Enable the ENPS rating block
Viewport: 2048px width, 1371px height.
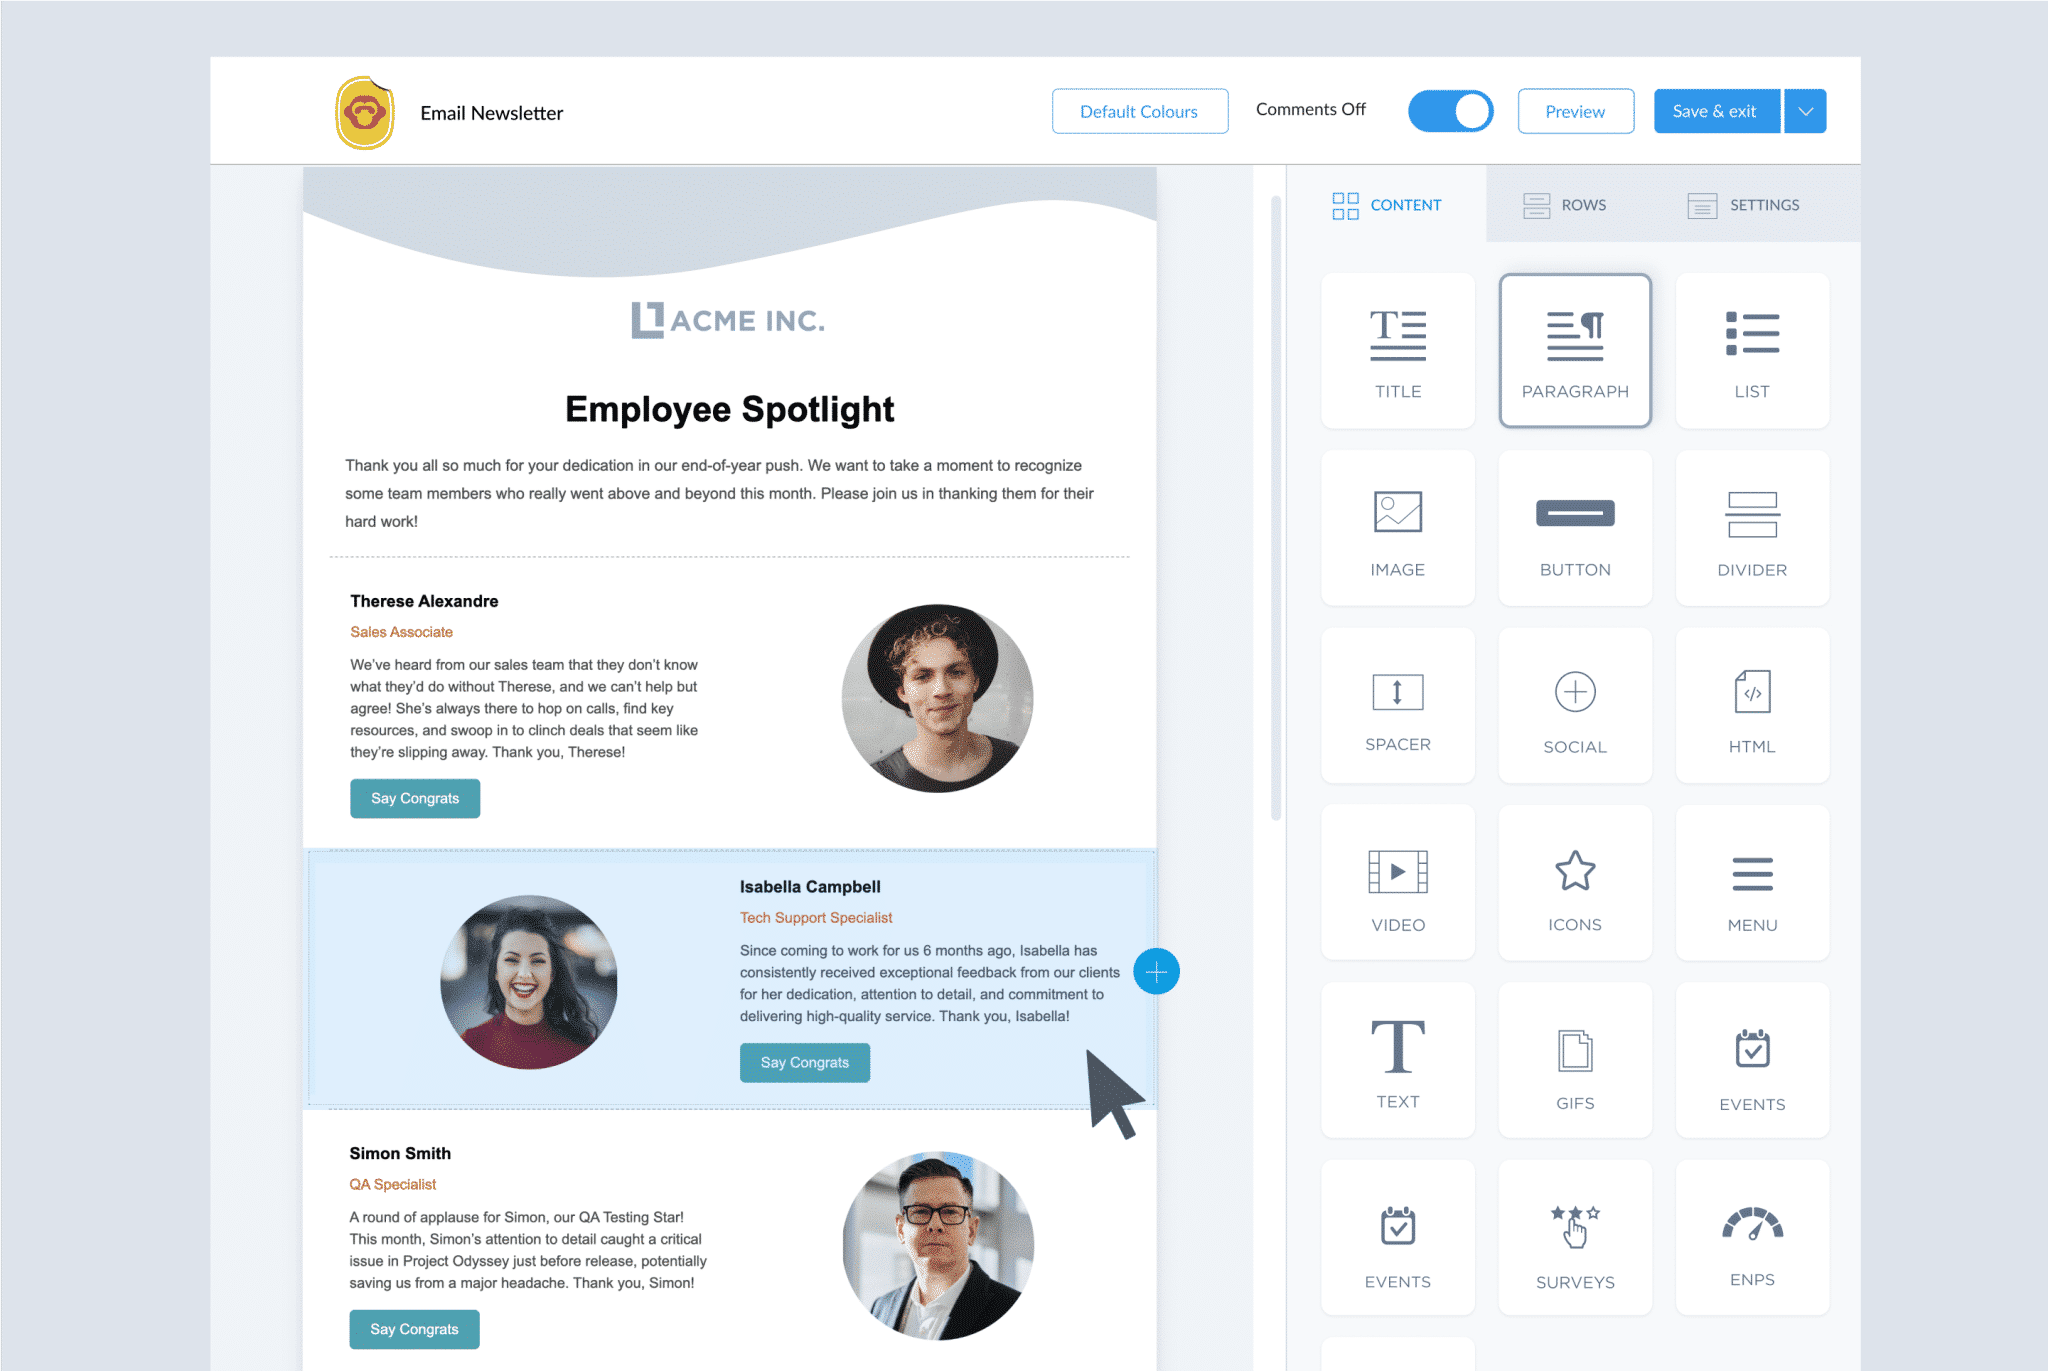point(1750,1236)
